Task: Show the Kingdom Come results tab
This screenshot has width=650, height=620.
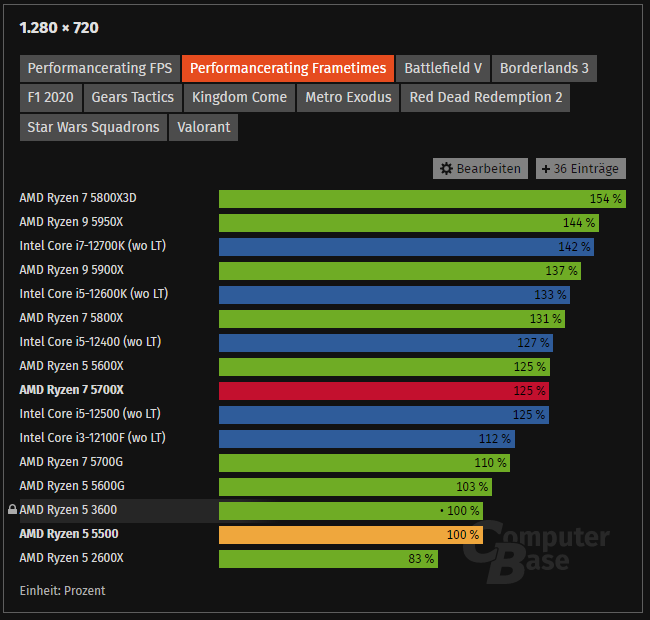Action: click(239, 98)
